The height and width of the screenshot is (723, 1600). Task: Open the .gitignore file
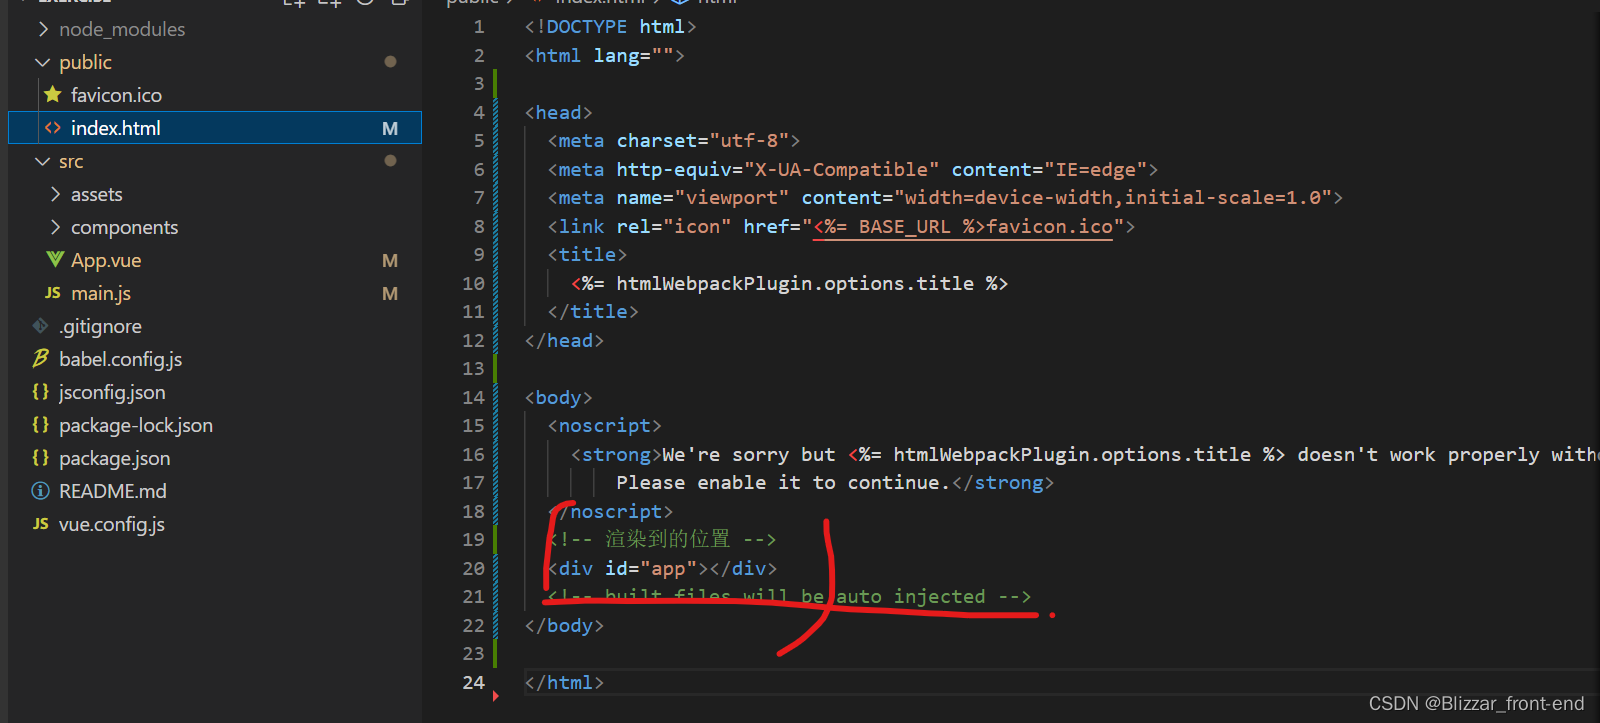pos(100,326)
